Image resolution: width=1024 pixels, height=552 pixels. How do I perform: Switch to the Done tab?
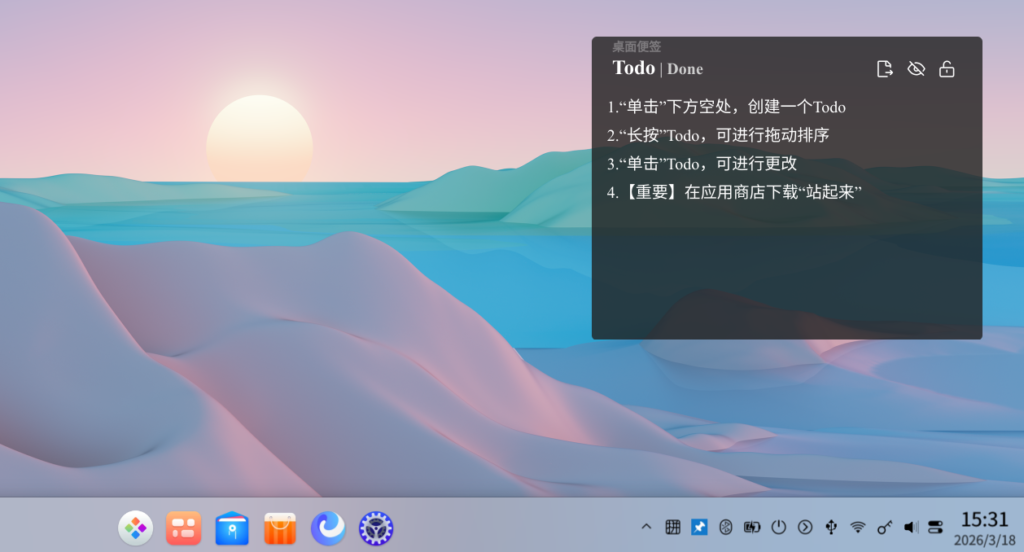(685, 69)
